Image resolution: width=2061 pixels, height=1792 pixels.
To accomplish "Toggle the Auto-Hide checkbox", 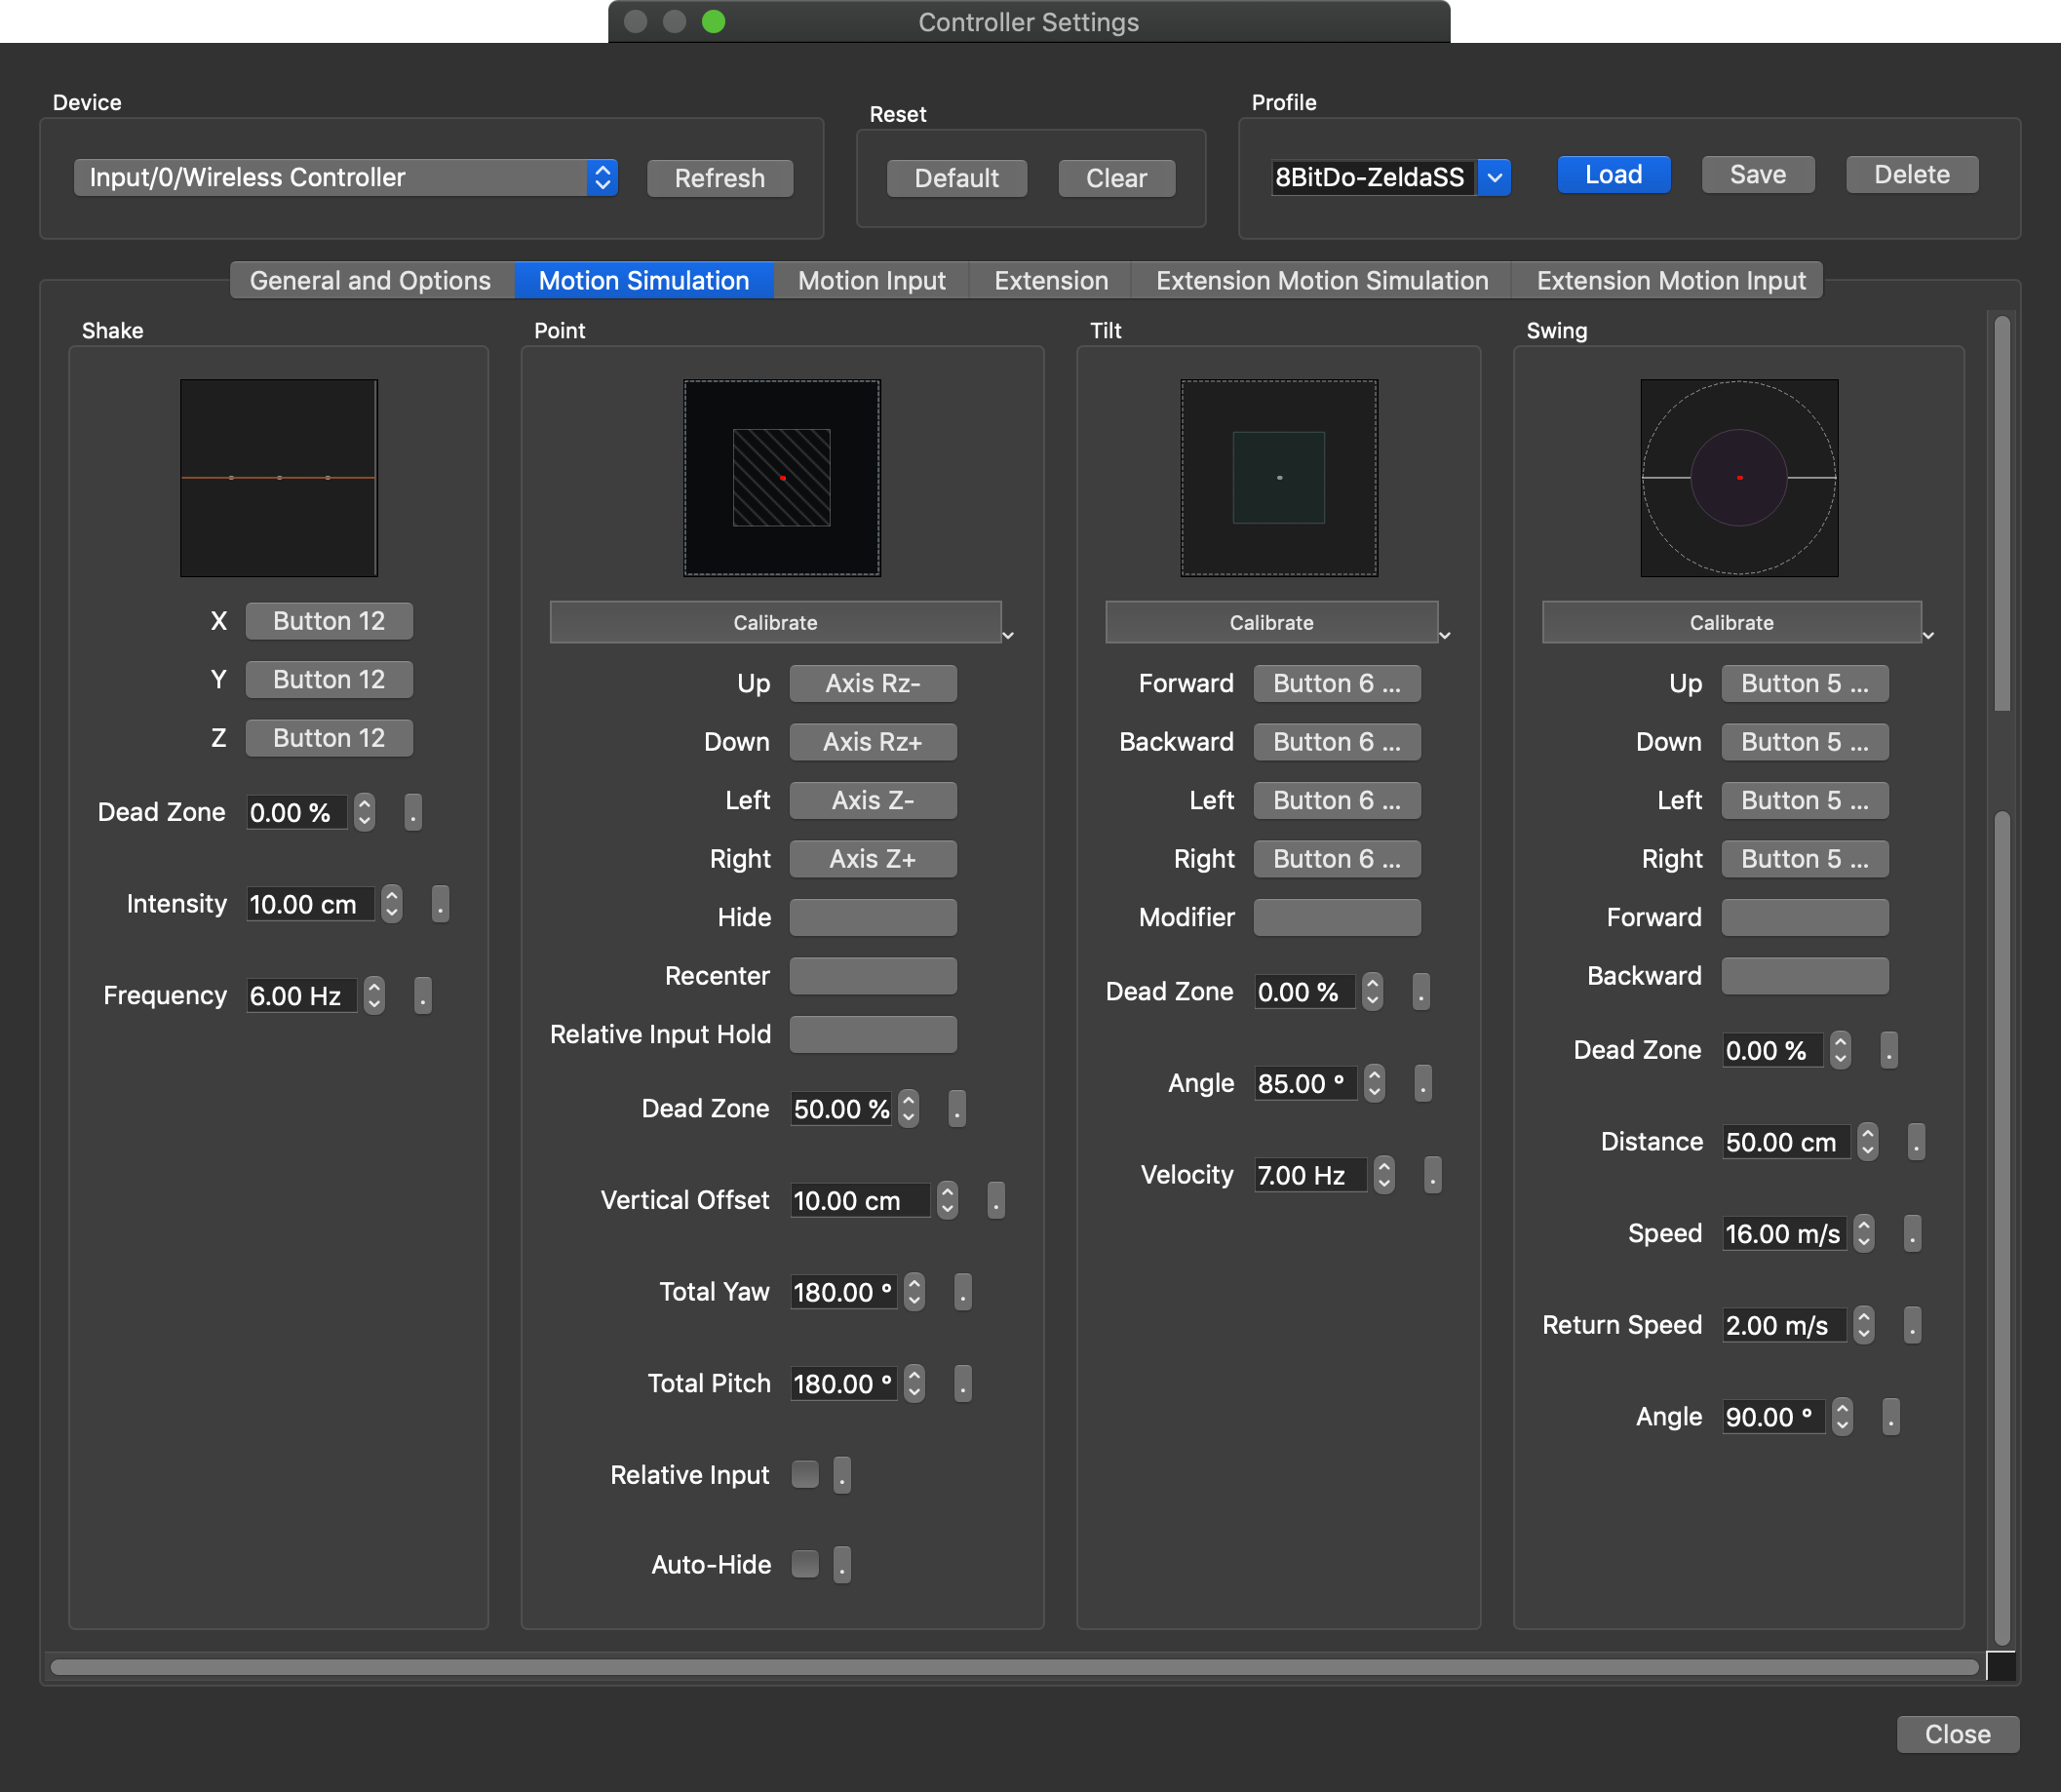I will pos(805,1564).
